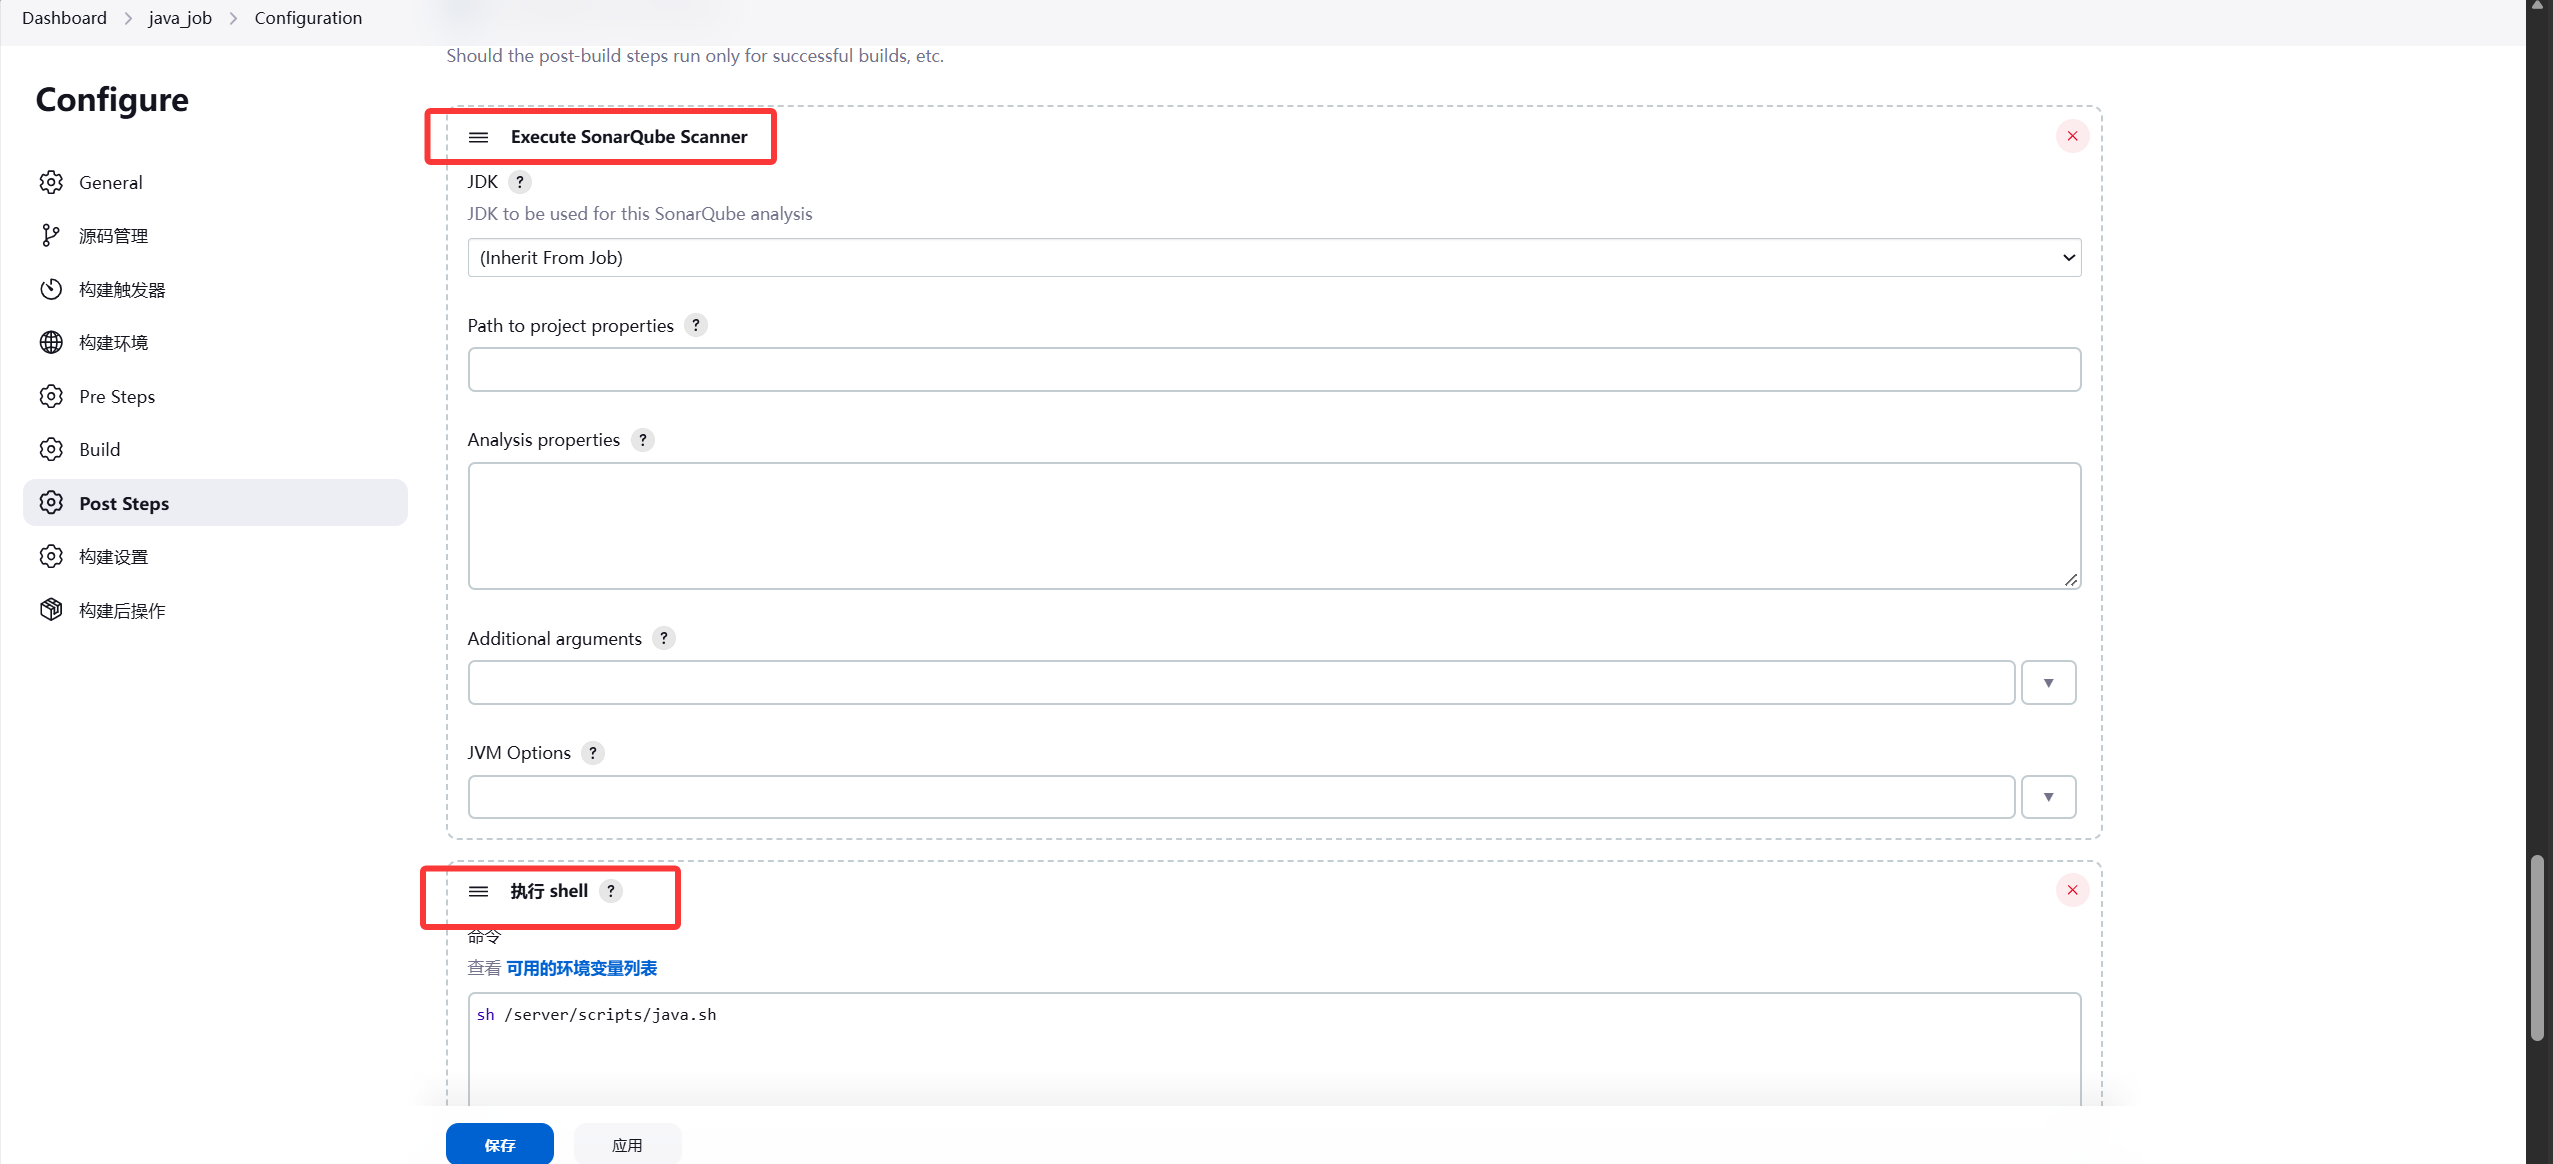Go to Build section
This screenshot has height=1164, width=2553.
[x=215, y=449]
